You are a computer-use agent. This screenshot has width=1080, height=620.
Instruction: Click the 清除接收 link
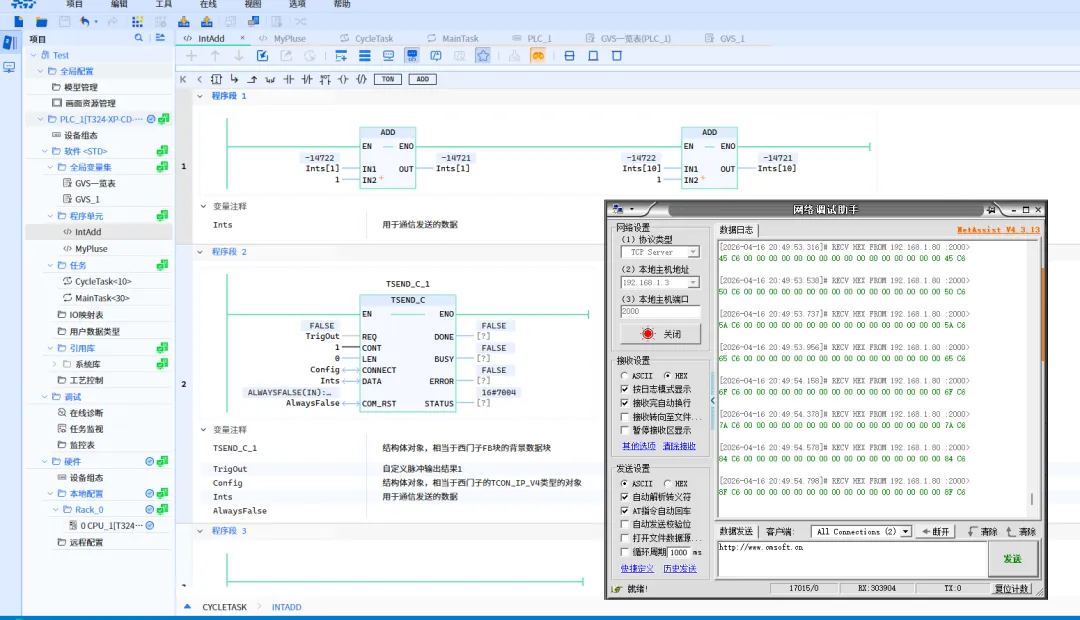coord(679,446)
